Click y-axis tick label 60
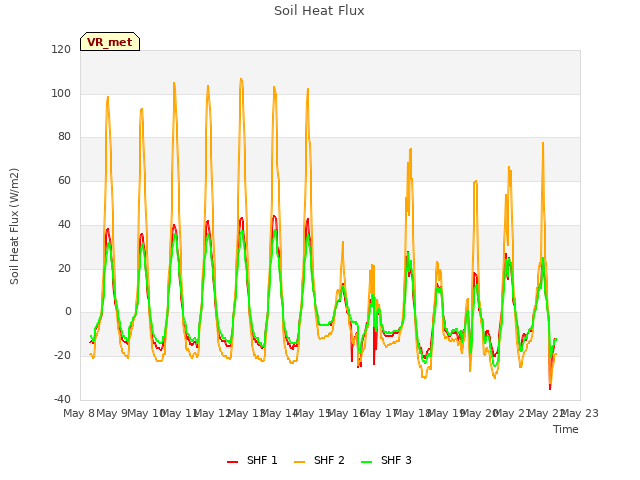The width and height of the screenshot is (640, 480). [x=64, y=180]
